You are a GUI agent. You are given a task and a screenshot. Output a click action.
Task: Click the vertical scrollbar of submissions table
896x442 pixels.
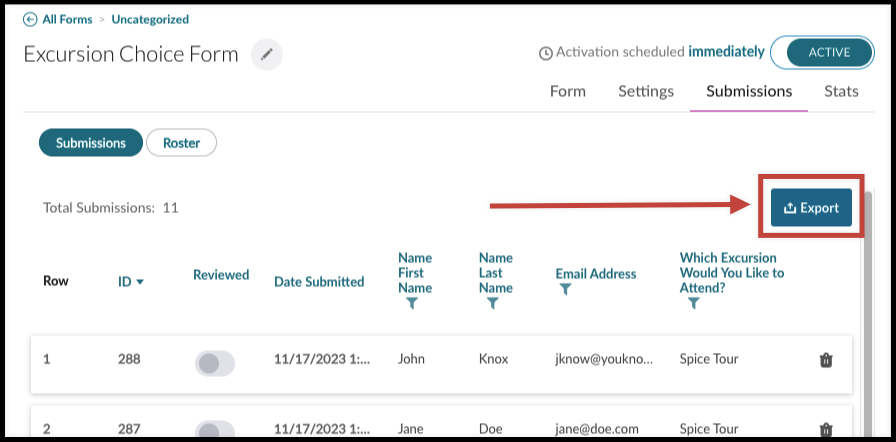tap(868, 314)
